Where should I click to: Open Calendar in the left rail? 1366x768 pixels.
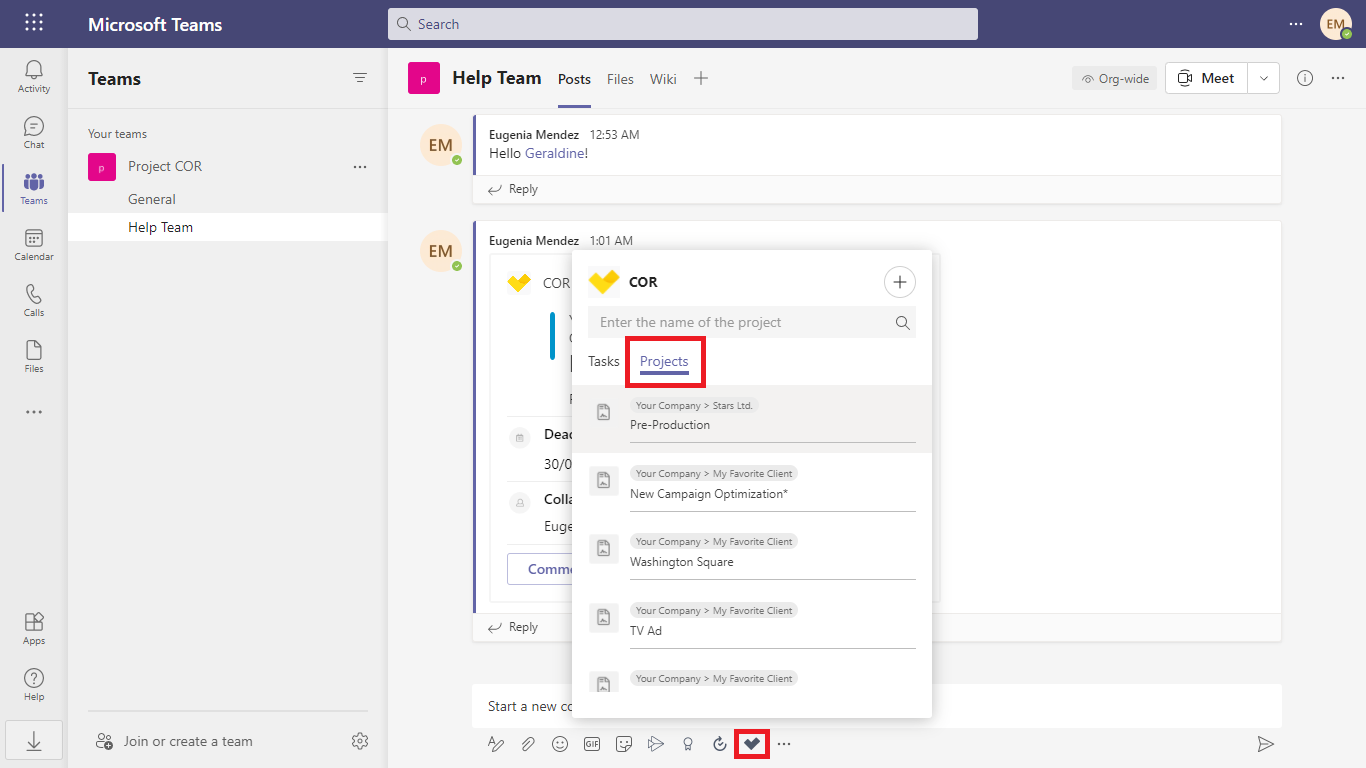click(x=34, y=245)
